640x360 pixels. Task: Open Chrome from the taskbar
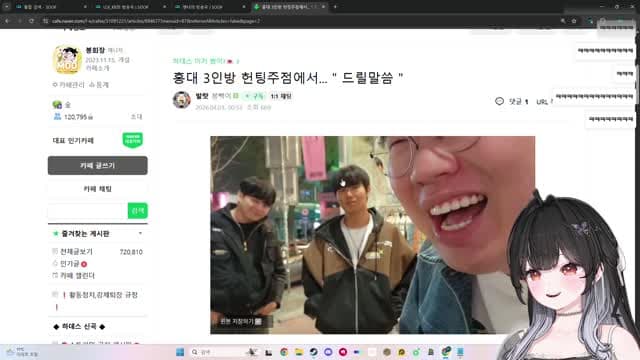[x=284, y=352]
